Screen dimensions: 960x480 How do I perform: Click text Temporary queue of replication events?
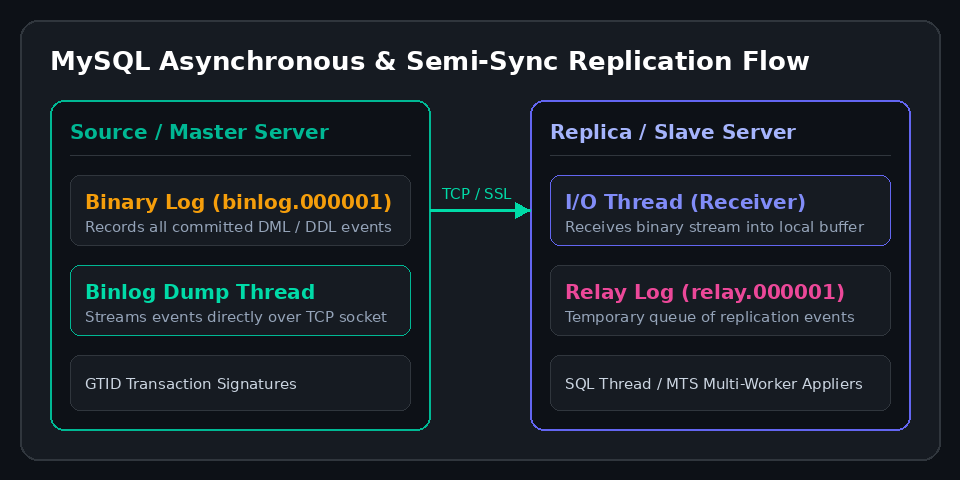[x=710, y=317]
